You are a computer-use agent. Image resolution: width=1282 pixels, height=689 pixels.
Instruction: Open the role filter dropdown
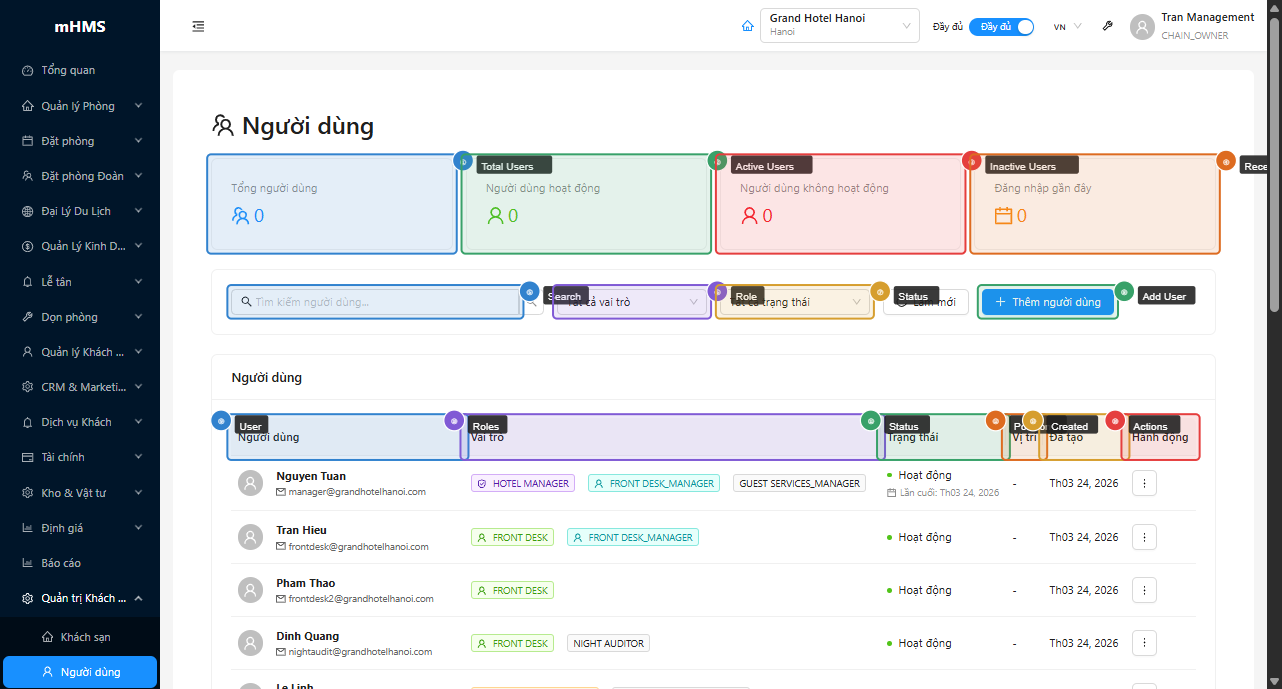pyautogui.click(x=632, y=302)
